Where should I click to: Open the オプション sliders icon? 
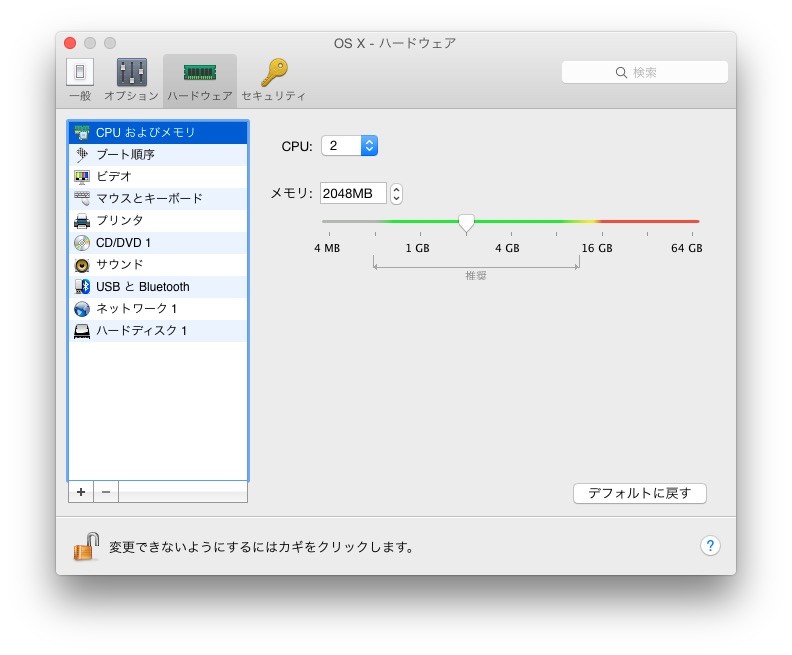[x=132, y=72]
